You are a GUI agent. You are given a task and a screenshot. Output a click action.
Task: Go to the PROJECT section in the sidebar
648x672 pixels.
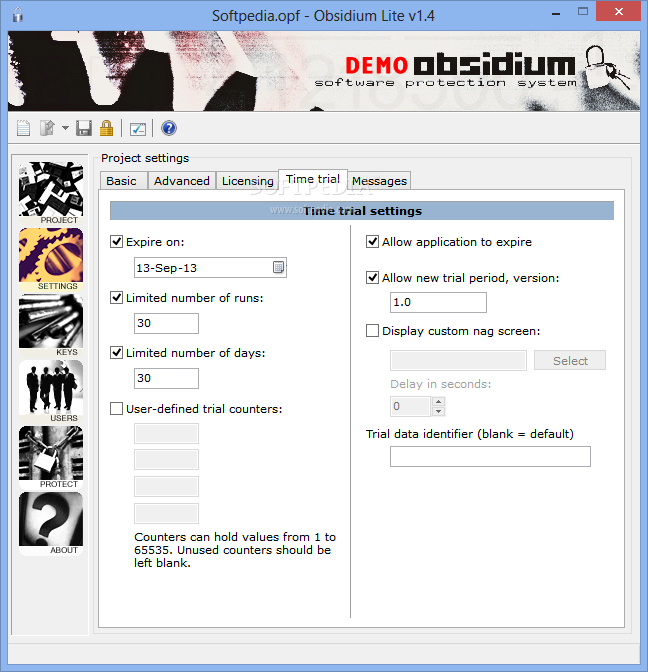[51, 193]
